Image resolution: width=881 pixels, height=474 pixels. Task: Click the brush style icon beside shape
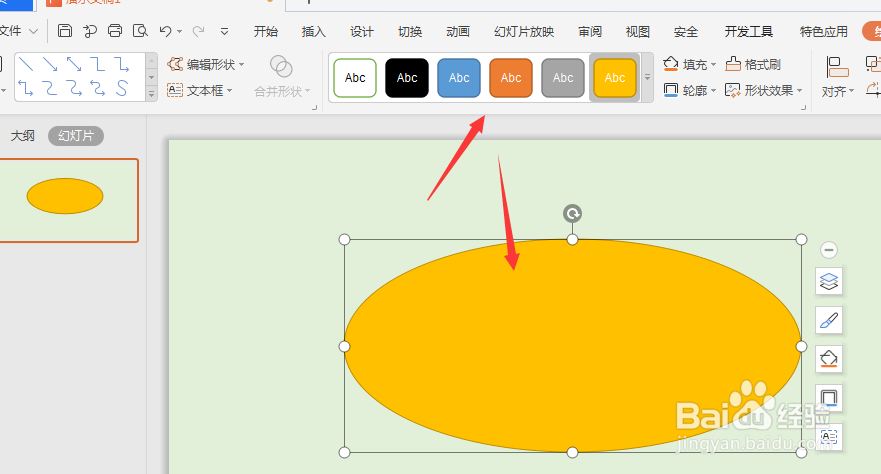(829, 320)
